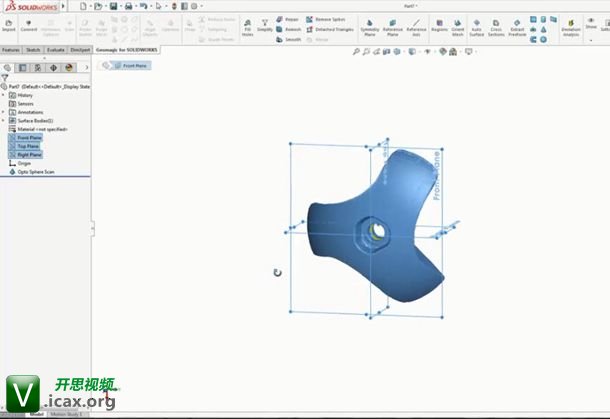Click the Cross Sections tool
Image resolution: width=610 pixels, height=419 pixels.
coord(496,28)
